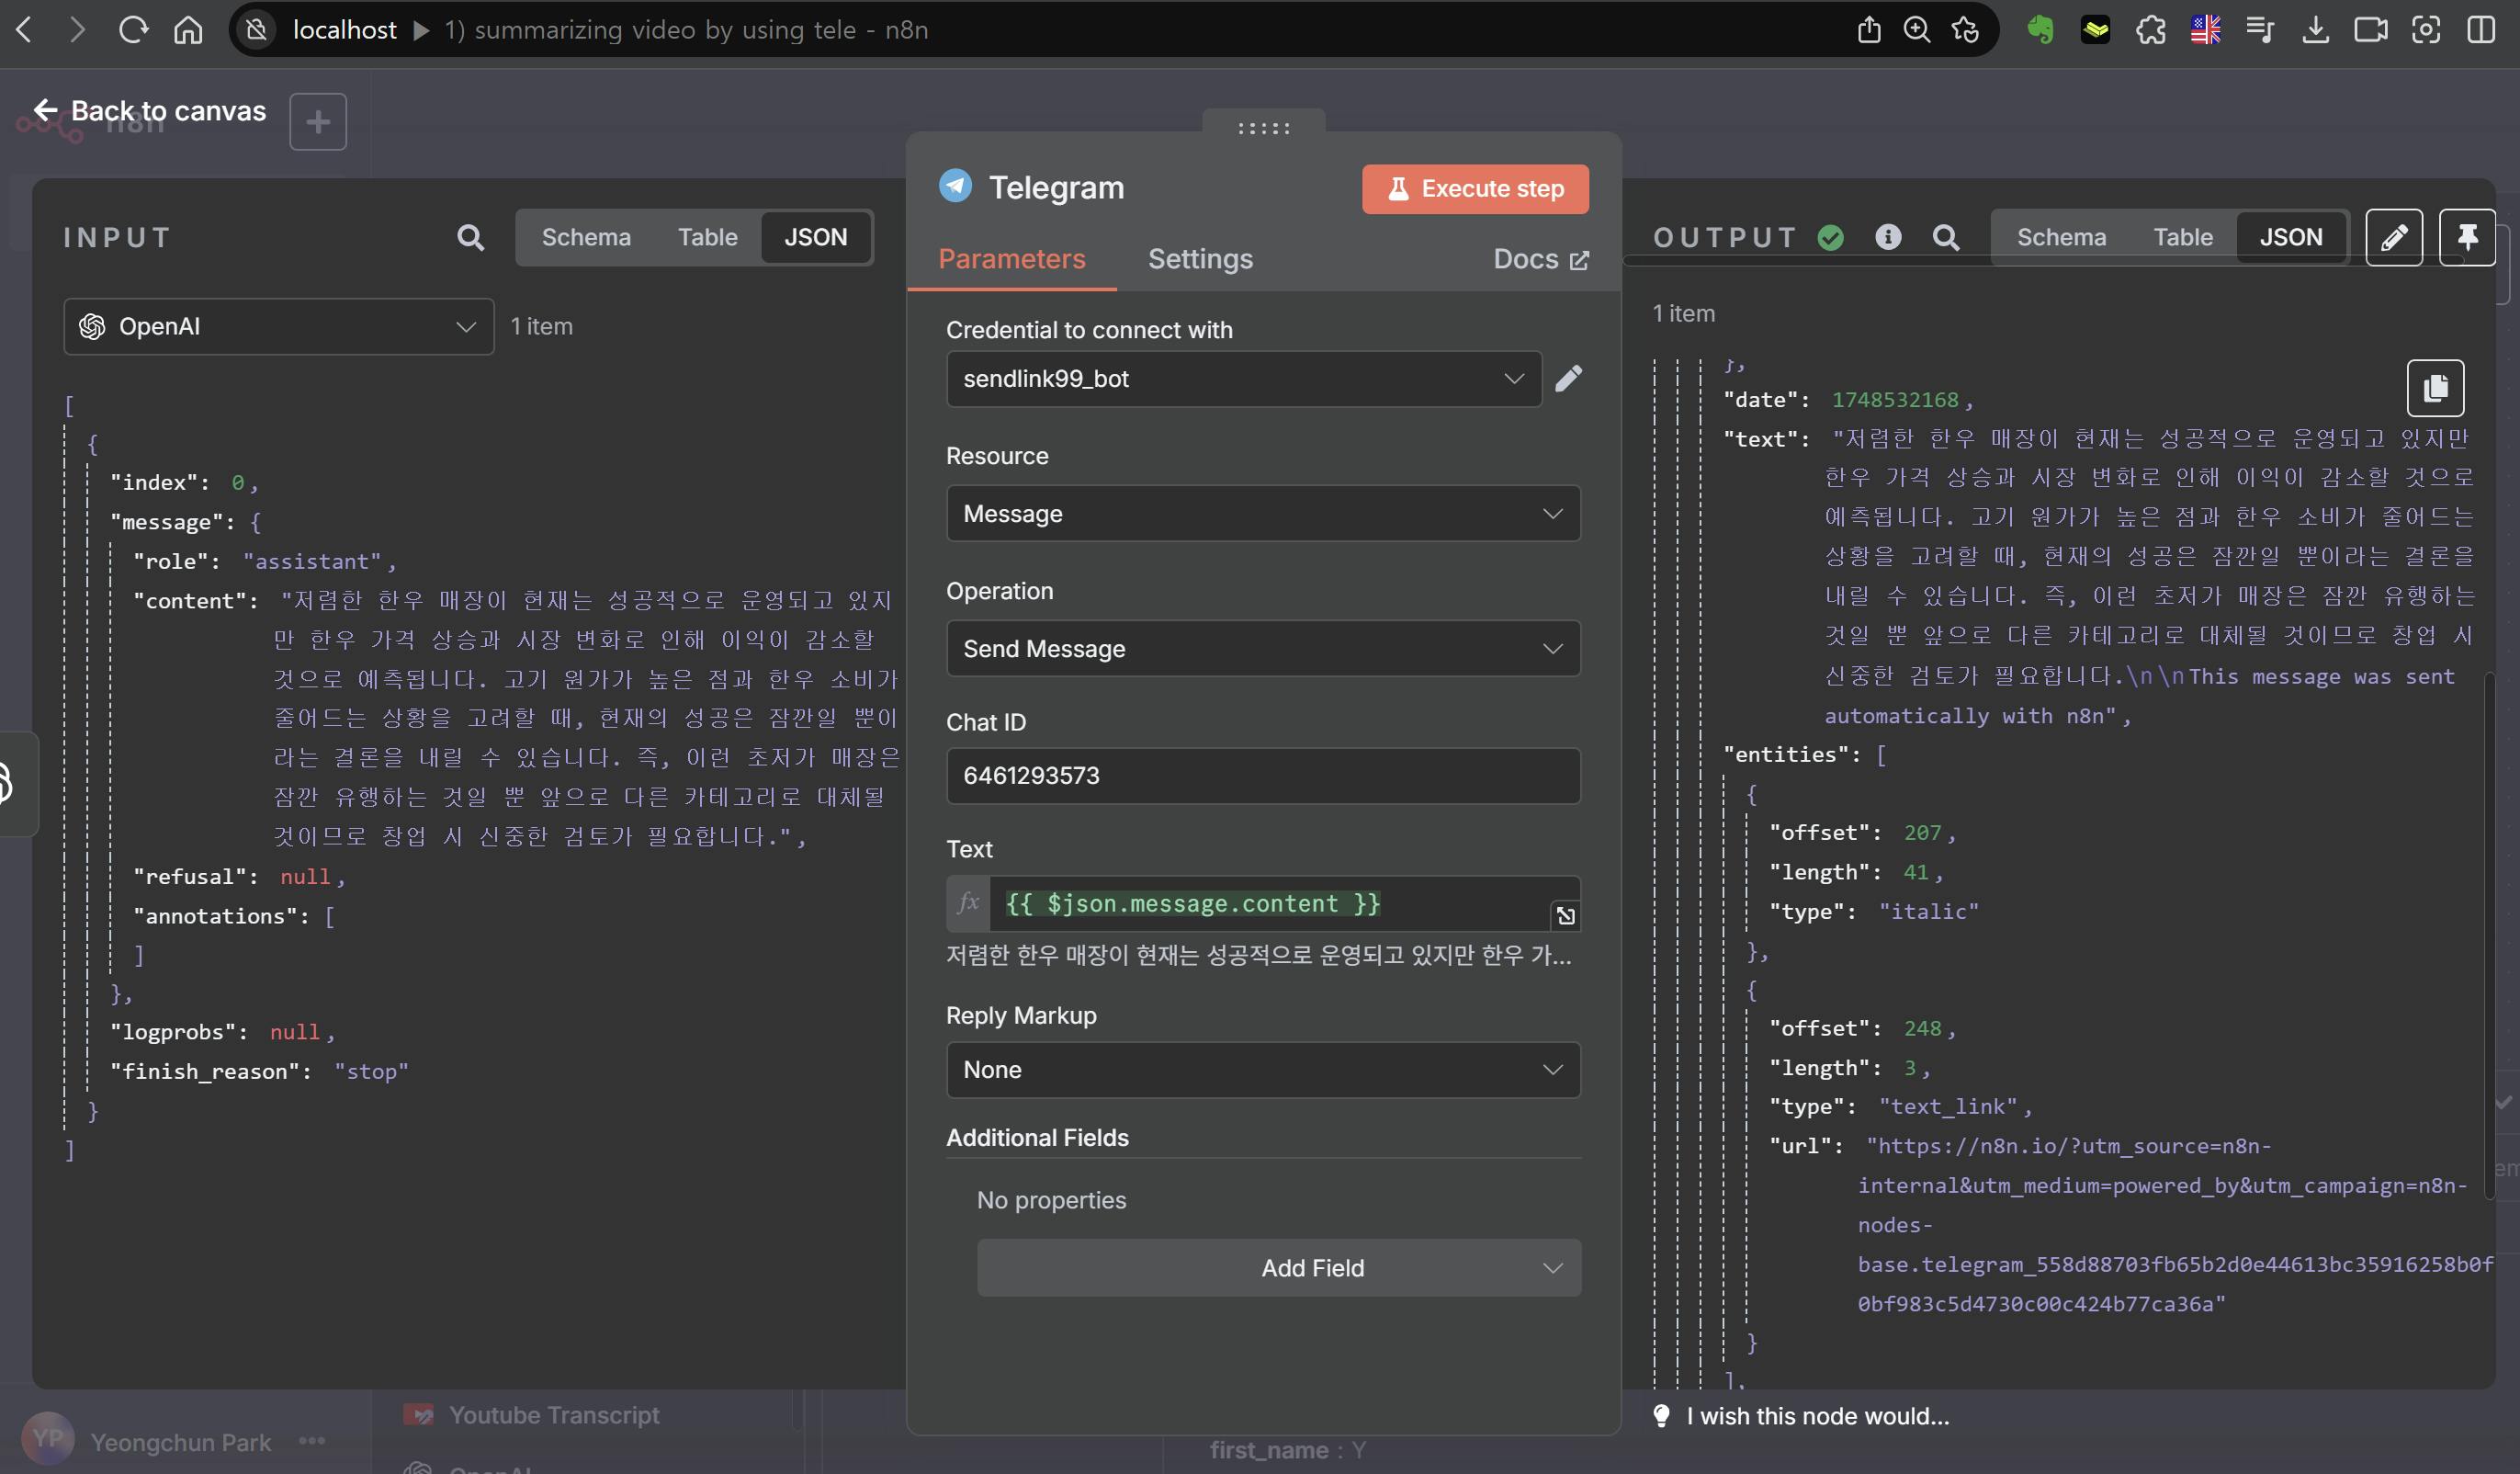The image size is (2520, 1474).
Task: Select the Parameters tab
Action: point(1011,259)
